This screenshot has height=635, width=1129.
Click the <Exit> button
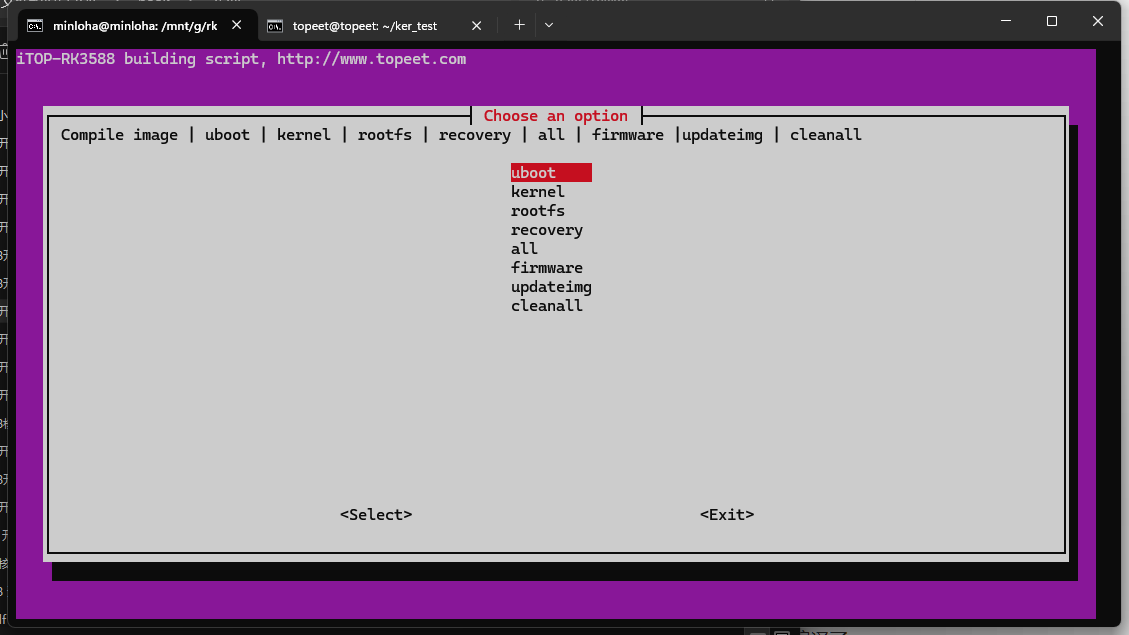(x=727, y=515)
